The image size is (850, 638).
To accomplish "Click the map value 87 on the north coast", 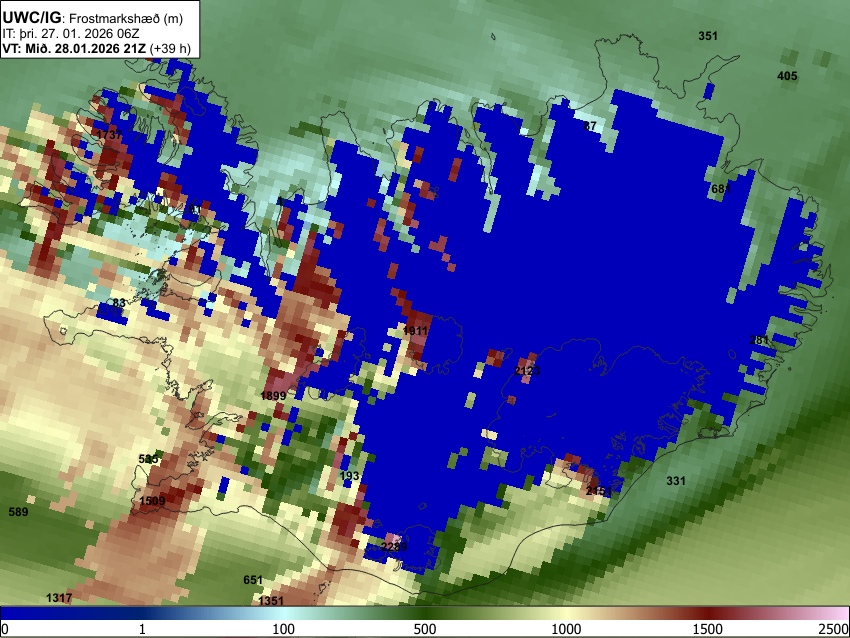I will (590, 126).
